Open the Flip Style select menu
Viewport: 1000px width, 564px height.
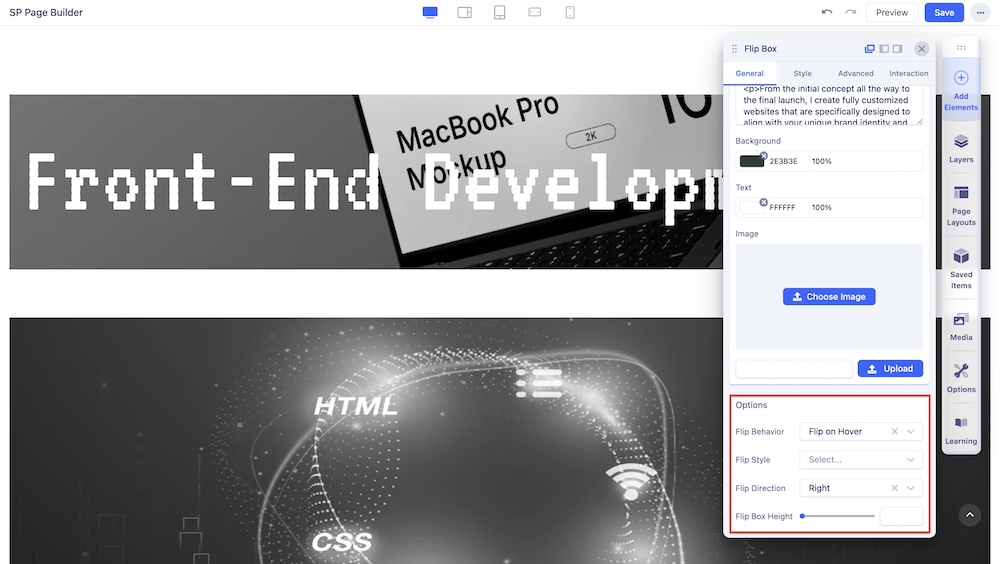point(860,460)
